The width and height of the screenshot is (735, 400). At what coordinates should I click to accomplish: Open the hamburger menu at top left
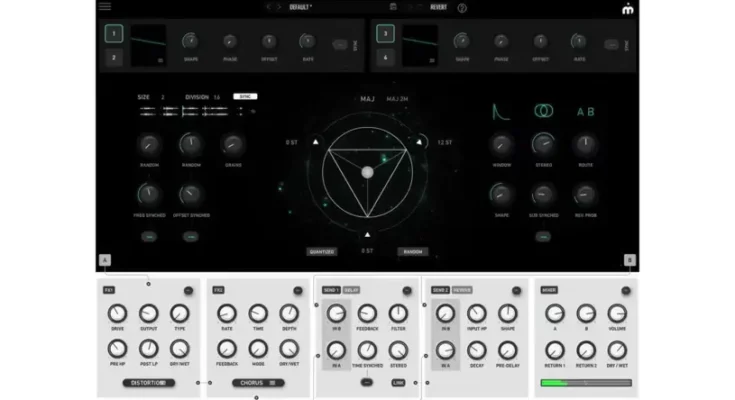[105, 7]
